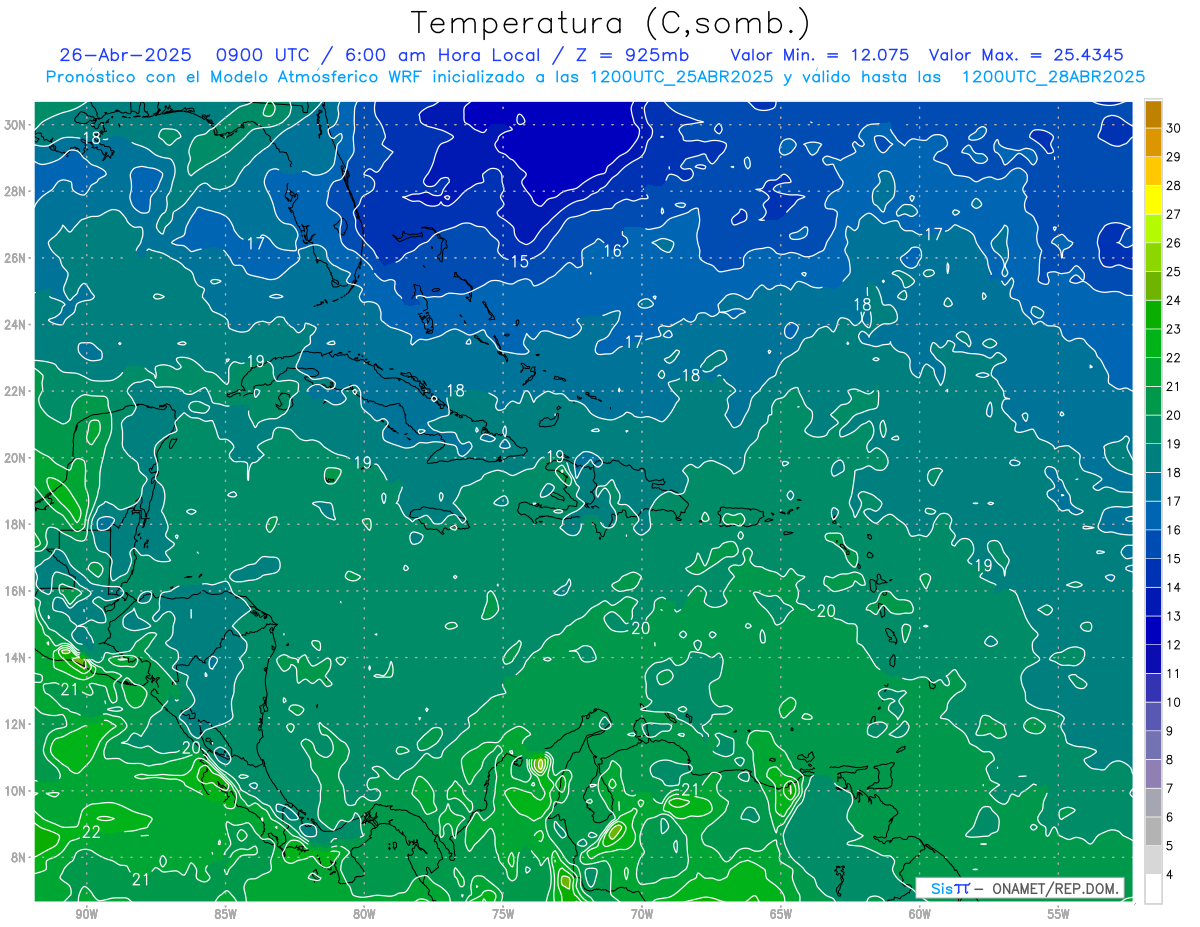
Task: Click color legend value "5"
Action: tap(1171, 846)
